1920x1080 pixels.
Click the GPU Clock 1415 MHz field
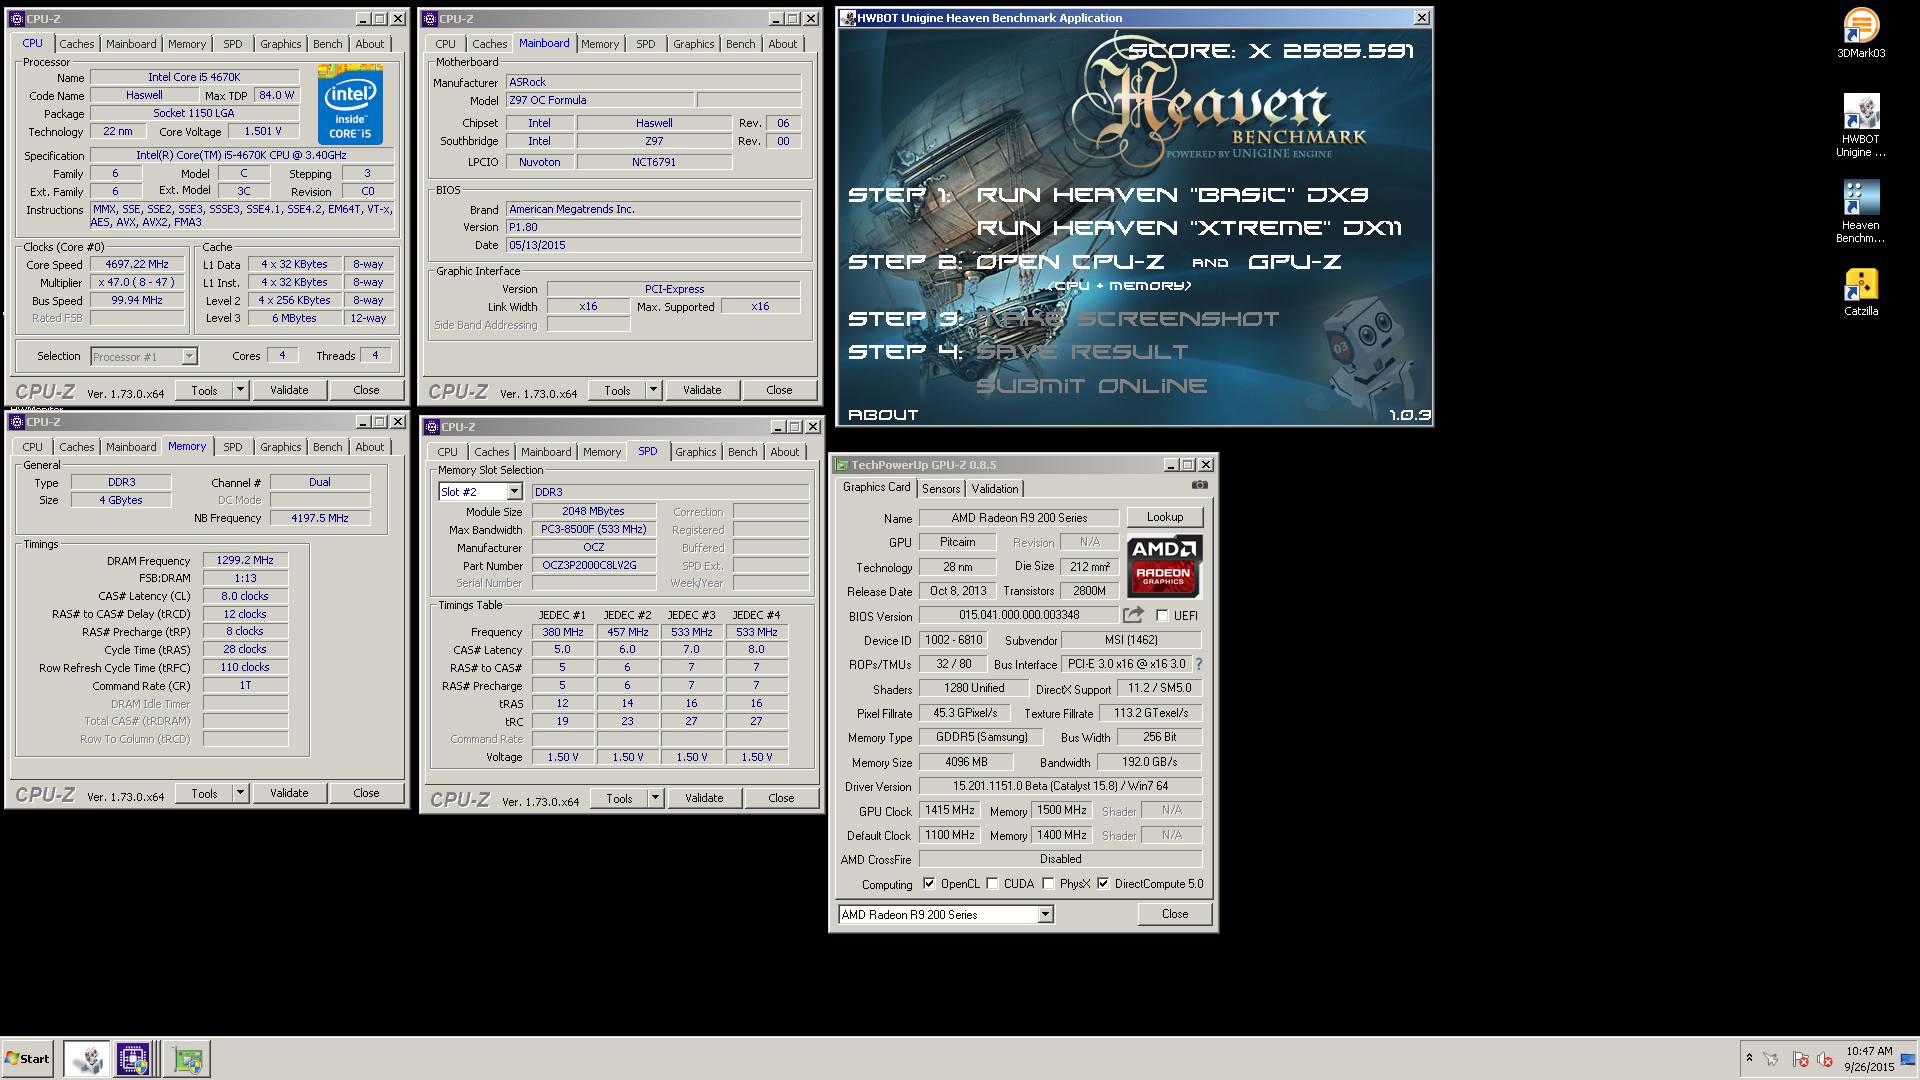949,811
